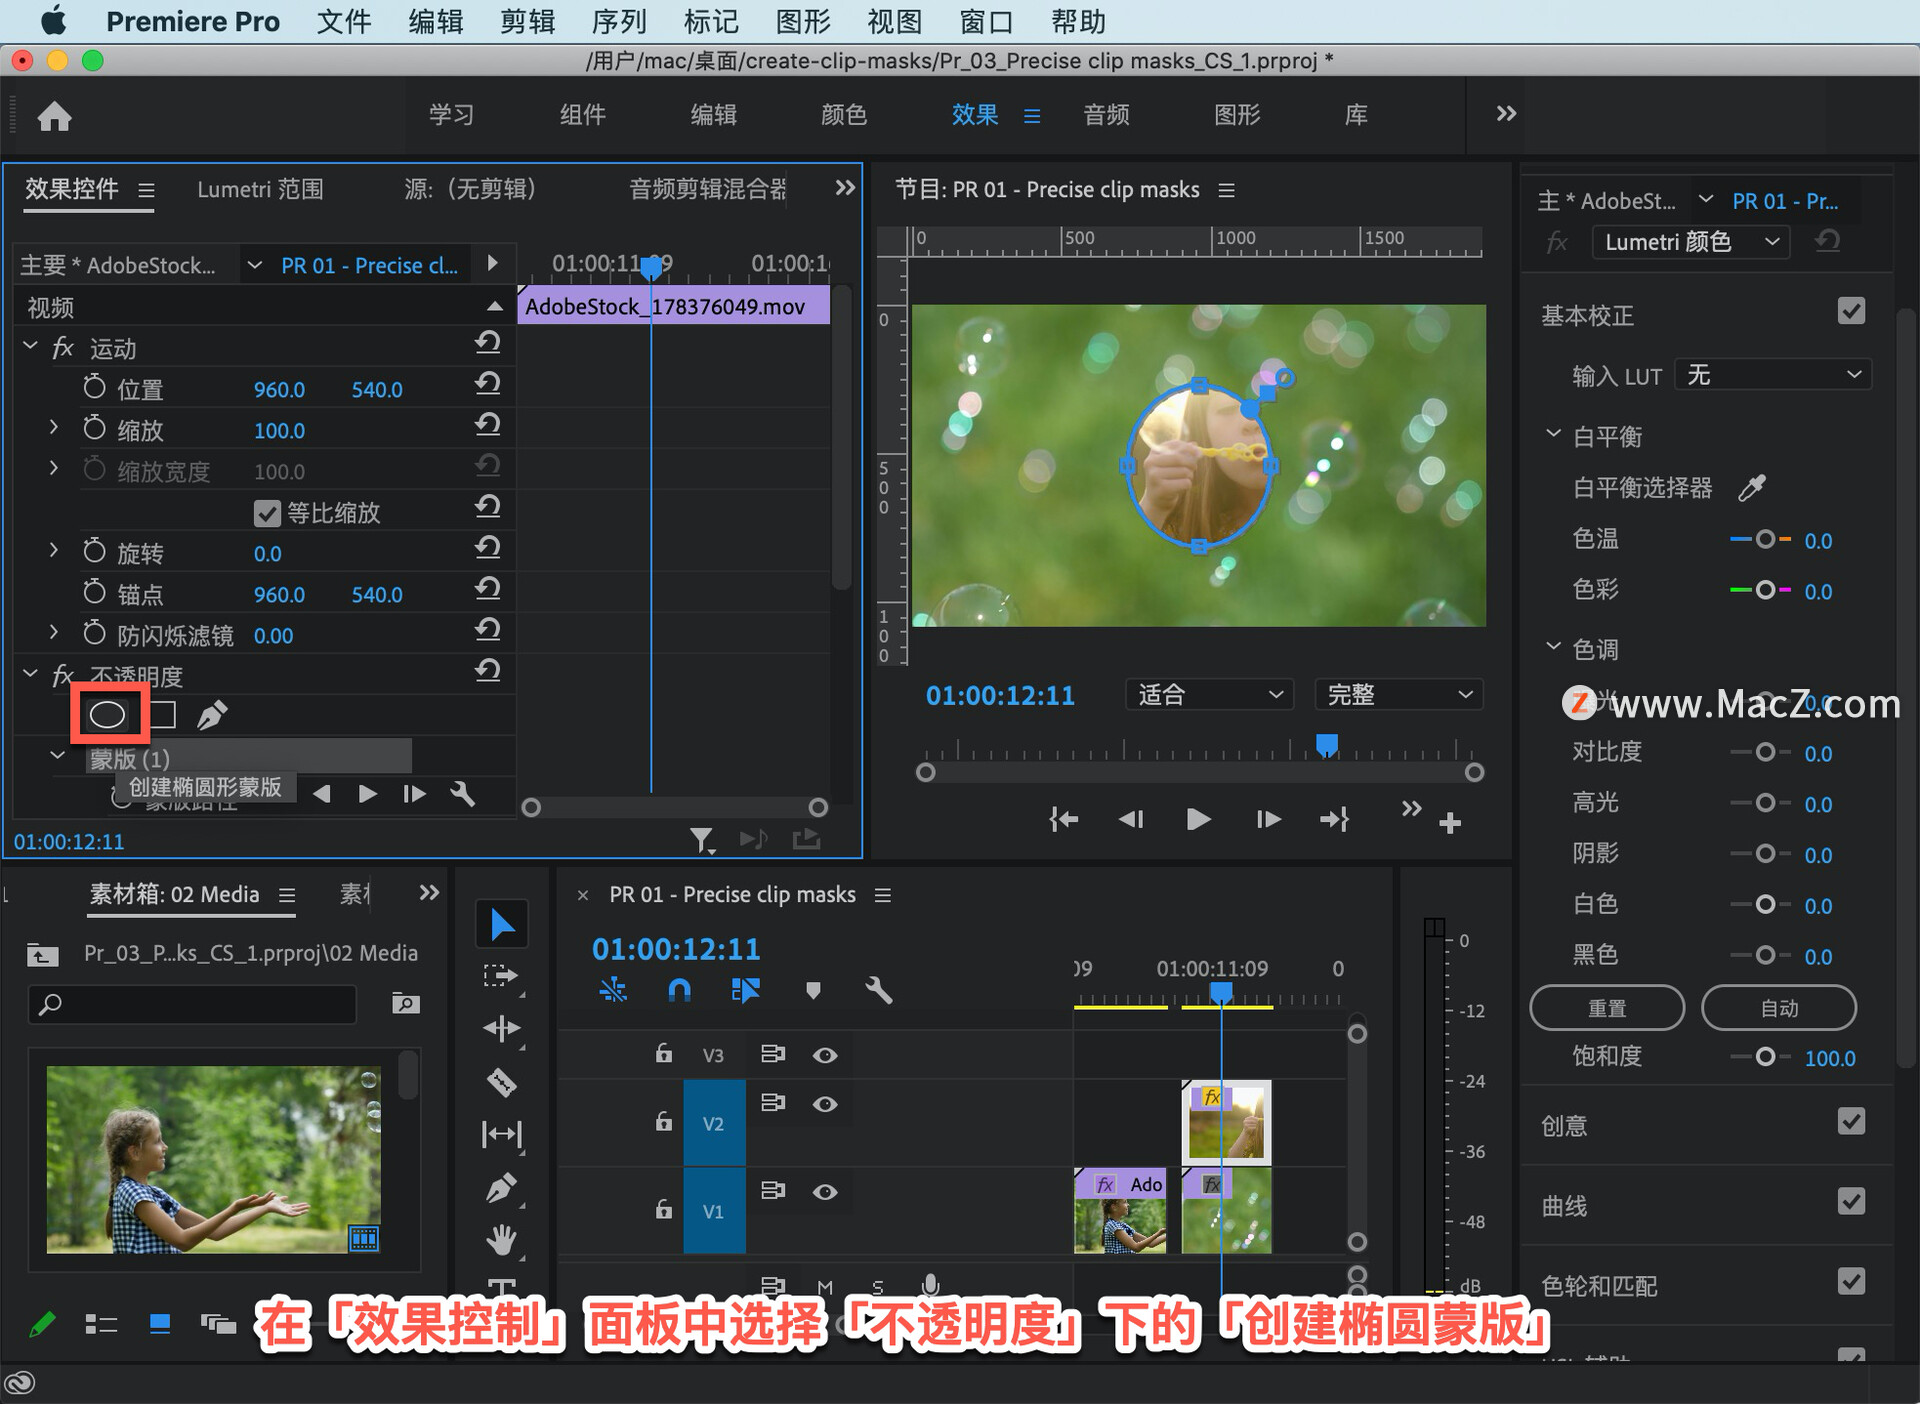Screen dimensions: 1920x1404
Task: Toggle Linked Selection in timeline
Action: [x=746, y=990]
